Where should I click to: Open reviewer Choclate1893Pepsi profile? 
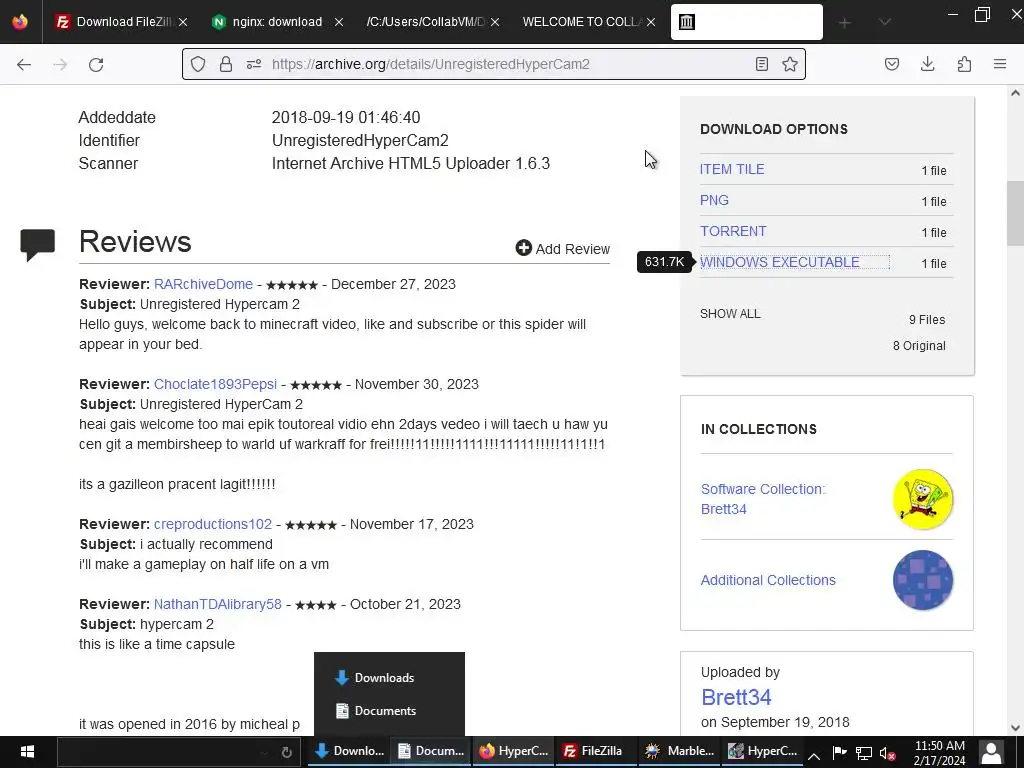[x=216, y=384]
